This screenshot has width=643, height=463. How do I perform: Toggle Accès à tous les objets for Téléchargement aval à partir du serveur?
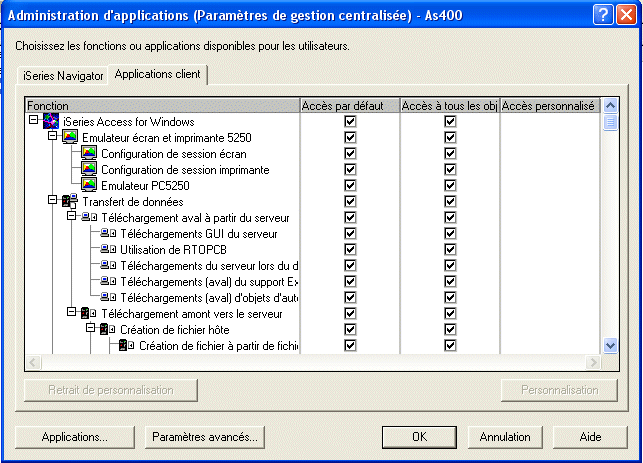coord(450,217)
